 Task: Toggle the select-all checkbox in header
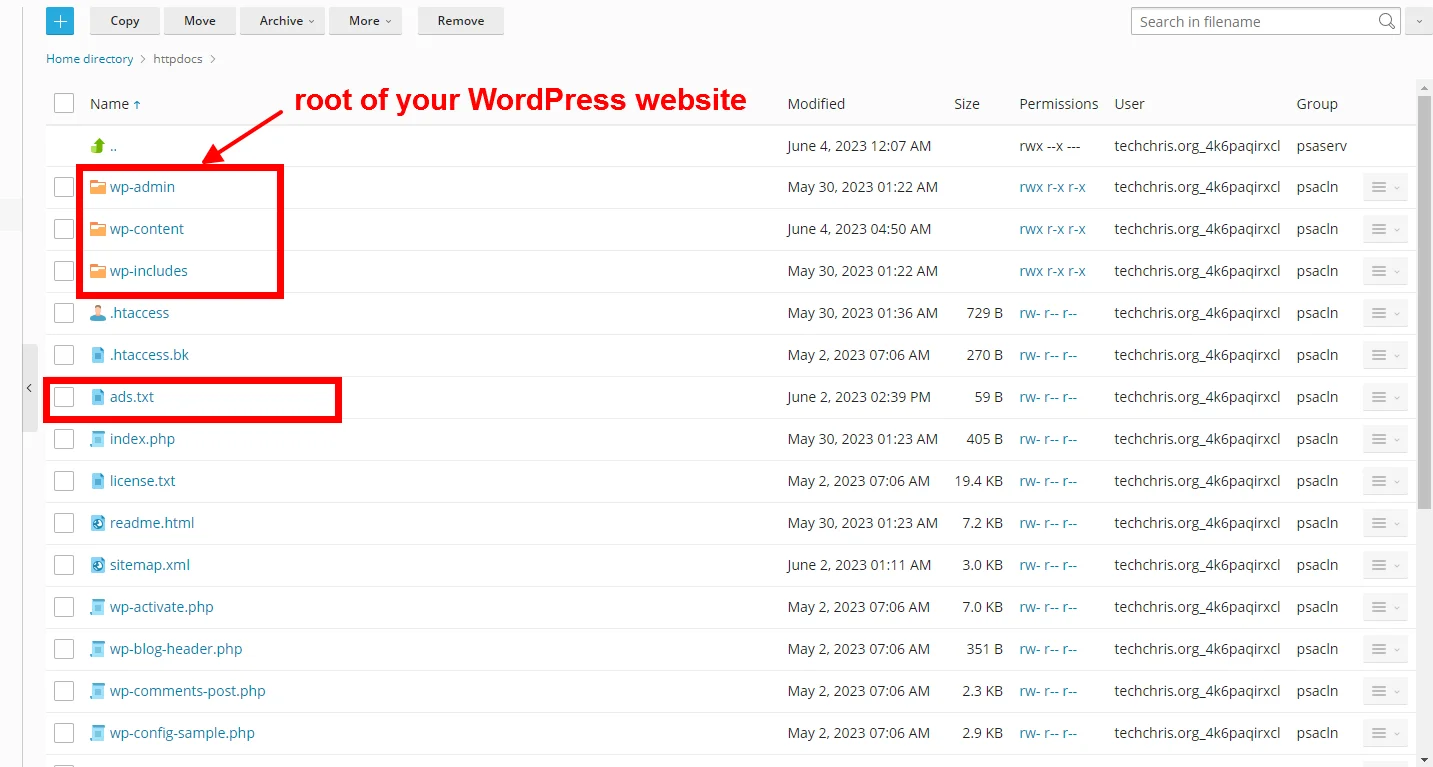64,103
